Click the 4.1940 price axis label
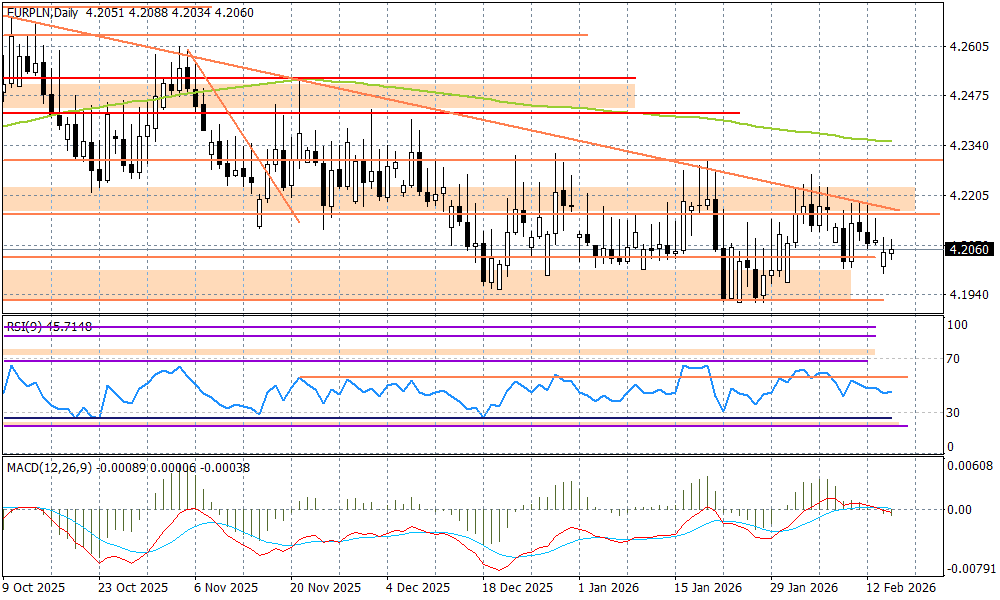This screenshot has height=600, width=1000. click(x=967, y=296)
